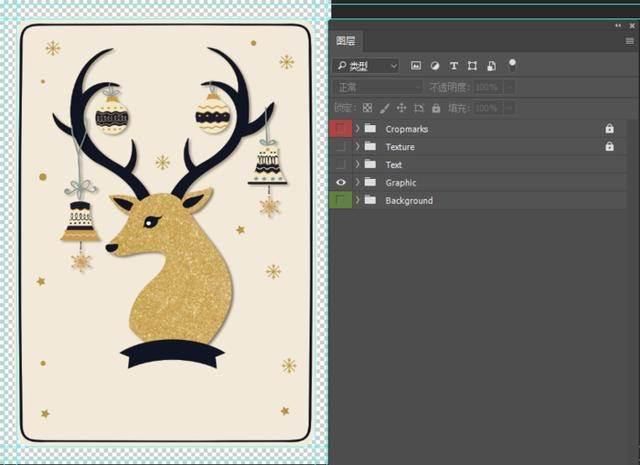Filter layers by type (T) icon

(x=453, y=66)
